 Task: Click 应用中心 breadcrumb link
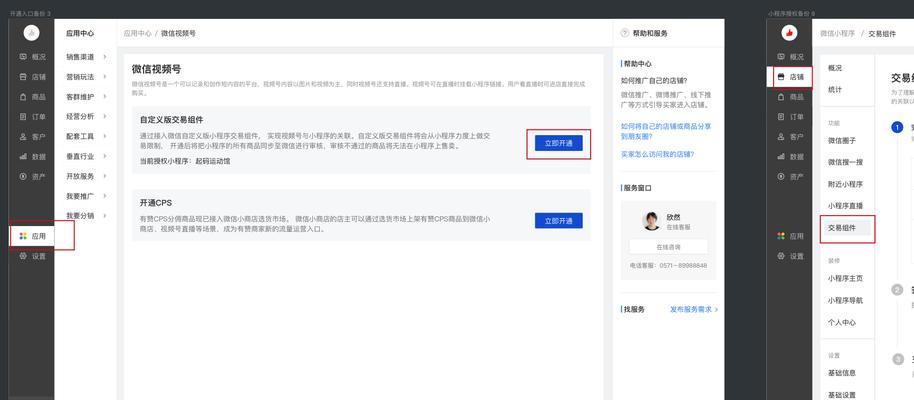click(x=138, y=34)
